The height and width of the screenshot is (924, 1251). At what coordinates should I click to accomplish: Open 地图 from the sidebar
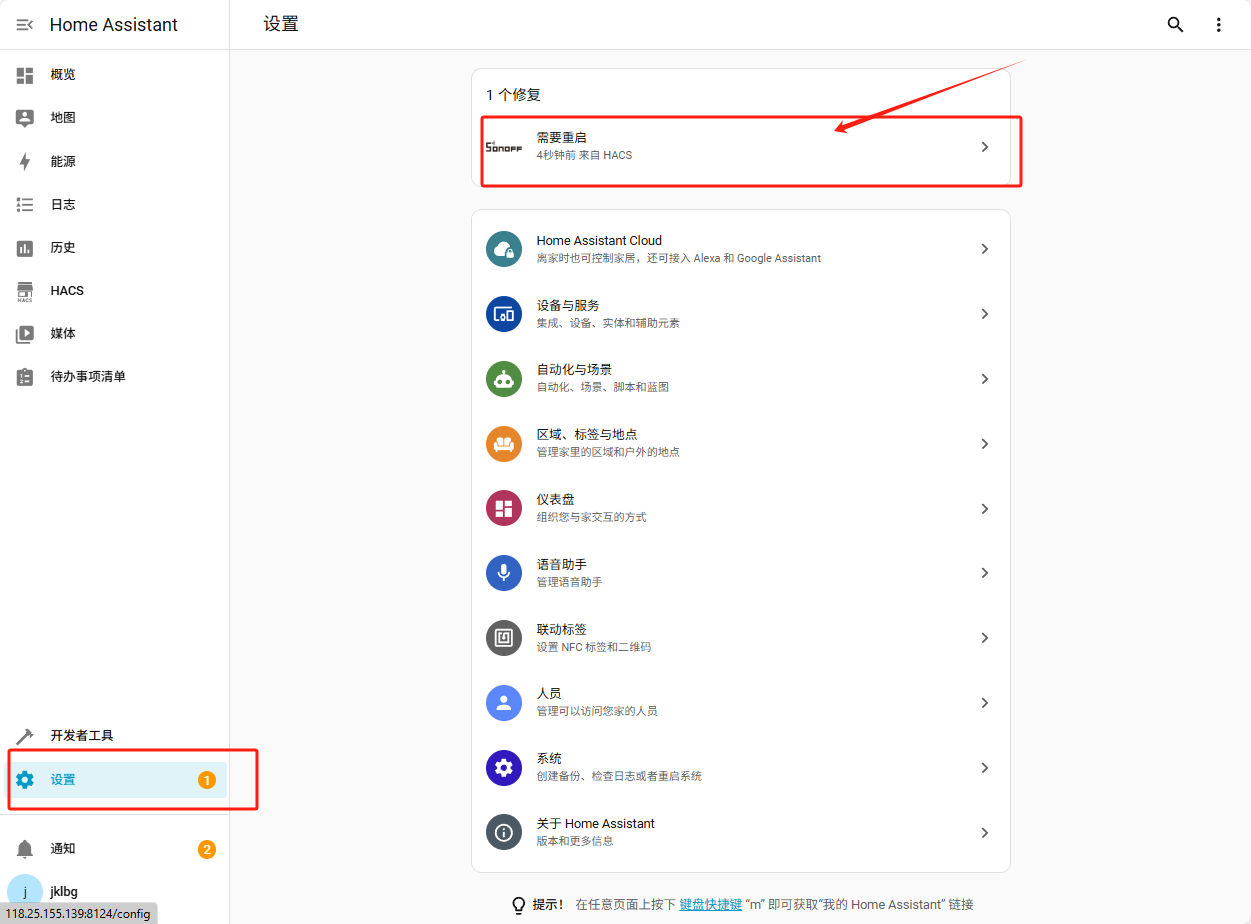pos(63,118)
